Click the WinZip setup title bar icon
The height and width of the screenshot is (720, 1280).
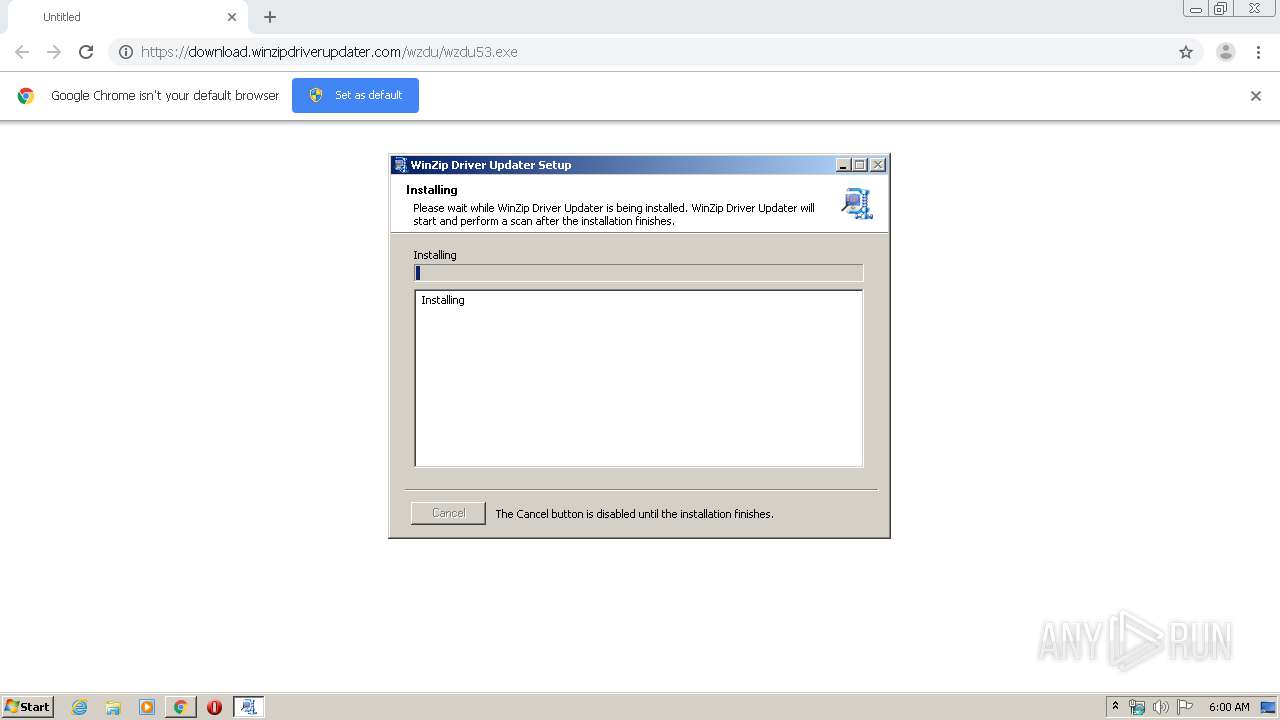[x=400, y=165]
